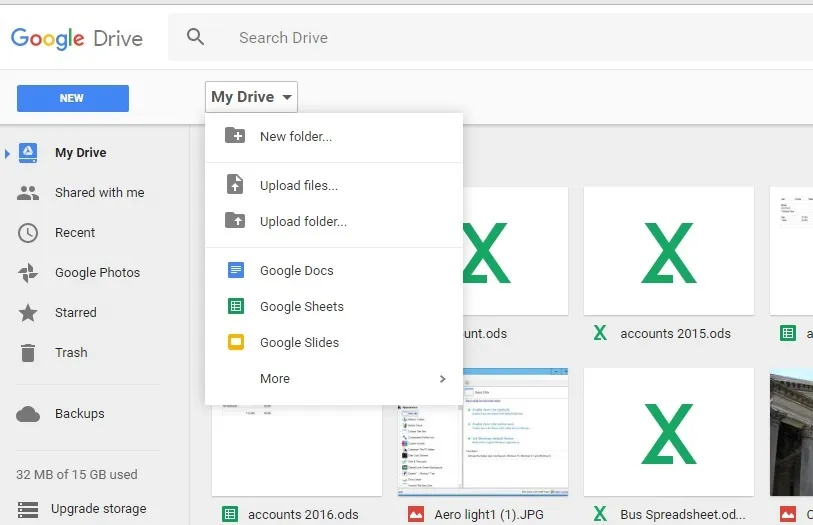Choose New folder... from the menu
The width and height of the screenshot is (813, 525).
[x=334, y=136]
